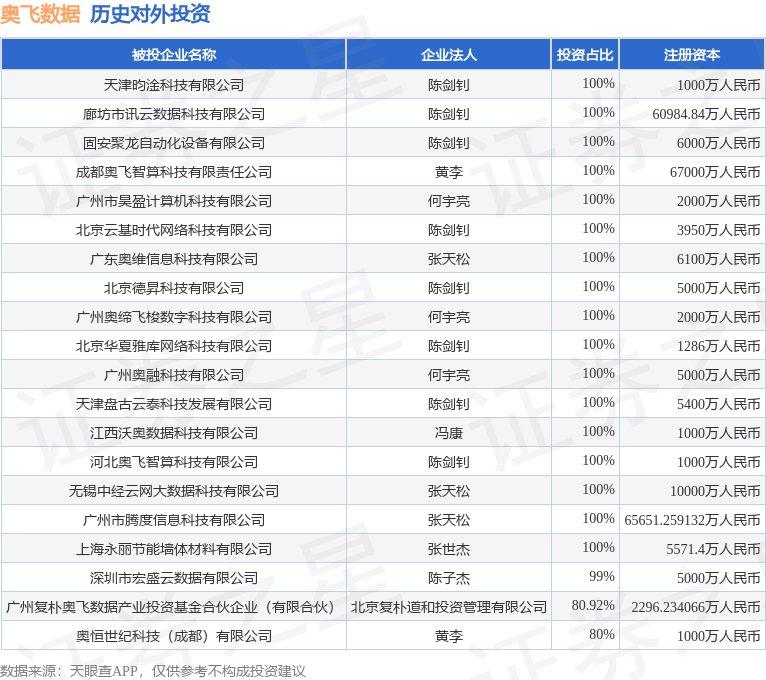The width and height of the screenshot is (766, 680).
Task: Click legal person 北京复朴道和投资管理有限公司
Action: [x=448, y=607]
